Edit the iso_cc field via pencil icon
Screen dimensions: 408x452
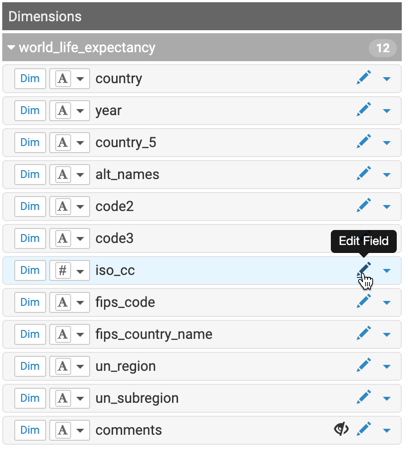(x=364, y=270)
